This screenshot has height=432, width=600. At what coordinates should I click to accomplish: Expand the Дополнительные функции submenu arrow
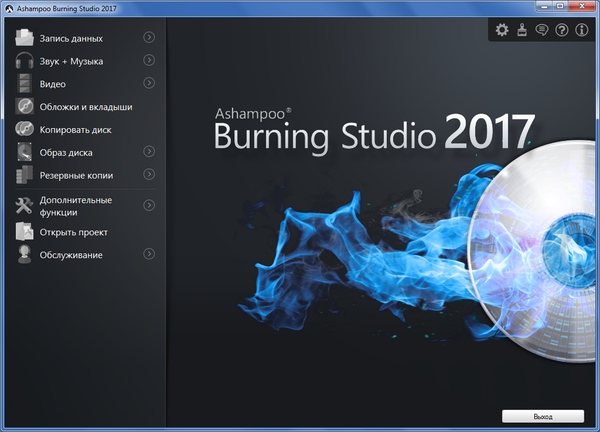click(149, 205)
